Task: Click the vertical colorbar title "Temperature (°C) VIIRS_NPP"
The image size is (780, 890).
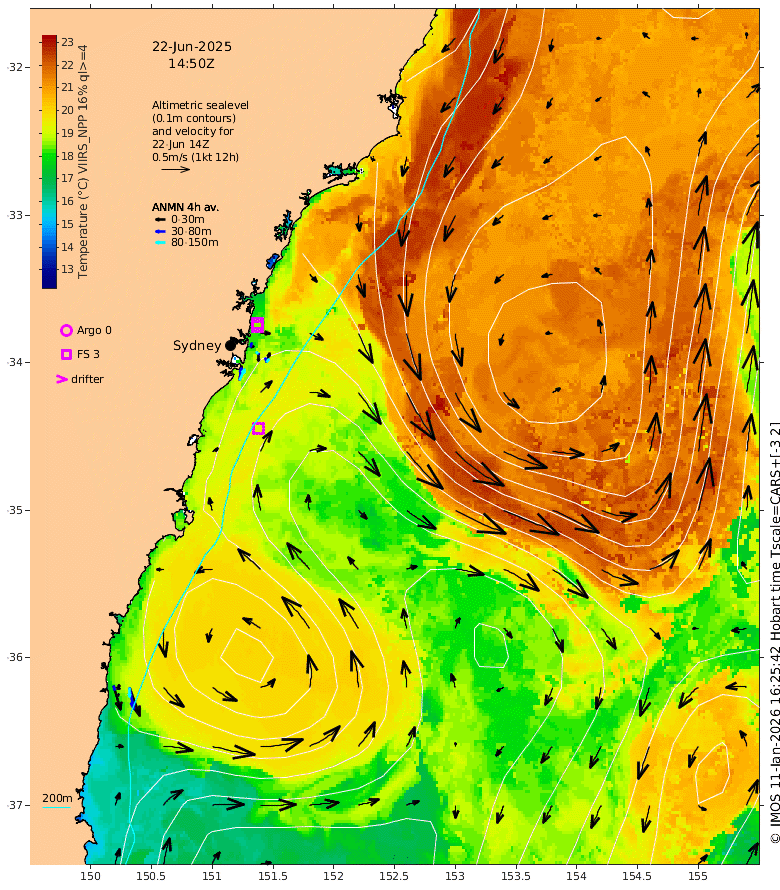Action: coord(83,184)
